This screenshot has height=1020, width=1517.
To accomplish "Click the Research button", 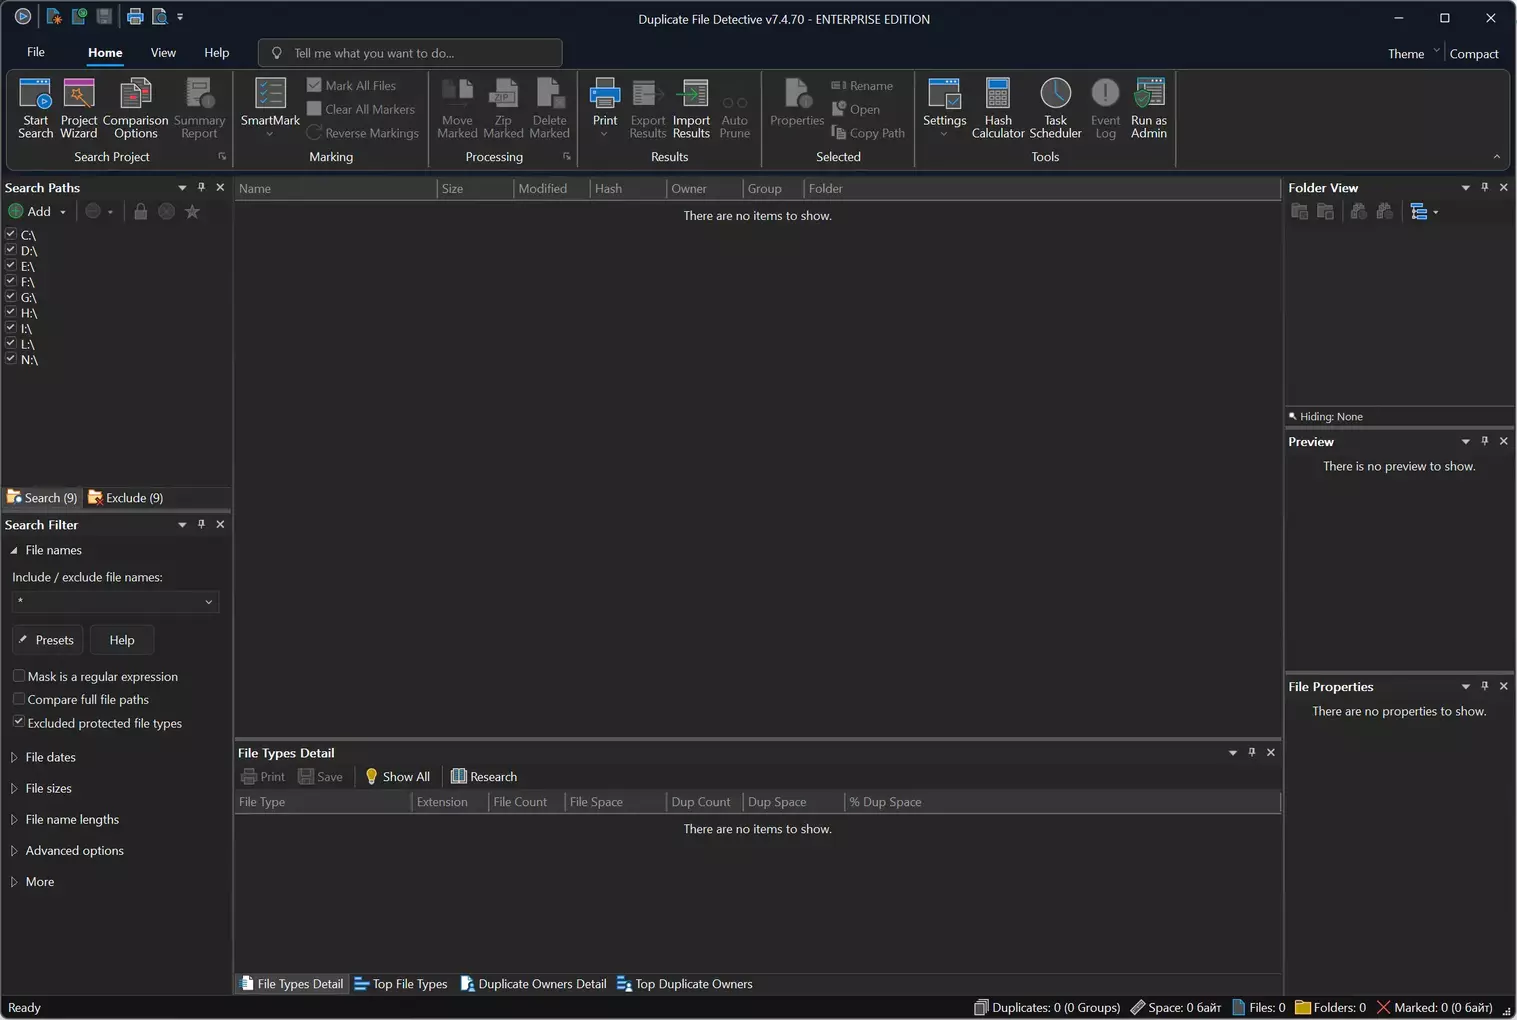I will [484, 777].
